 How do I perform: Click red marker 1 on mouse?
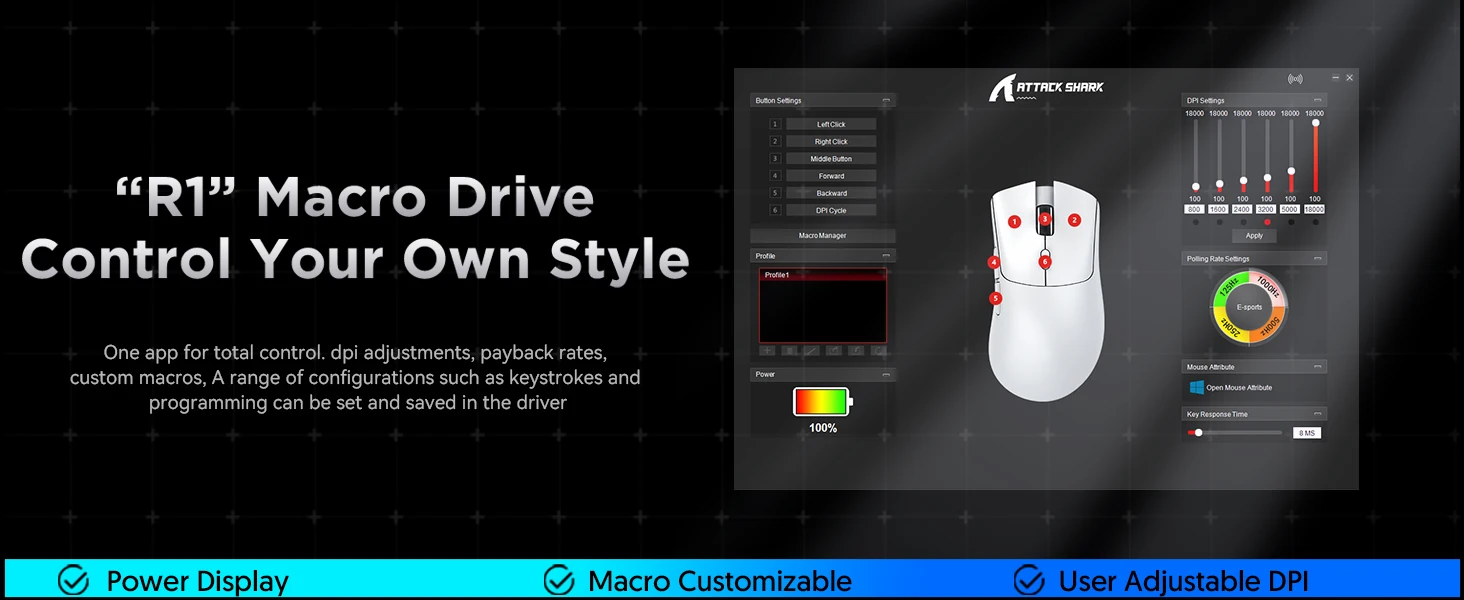coord(1014,222)
